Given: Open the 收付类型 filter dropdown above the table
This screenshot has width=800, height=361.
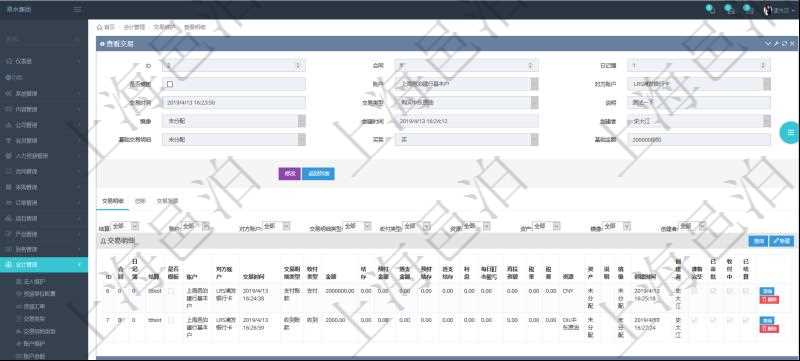Looking at the screenshot, I should click(x=417, y=226).
